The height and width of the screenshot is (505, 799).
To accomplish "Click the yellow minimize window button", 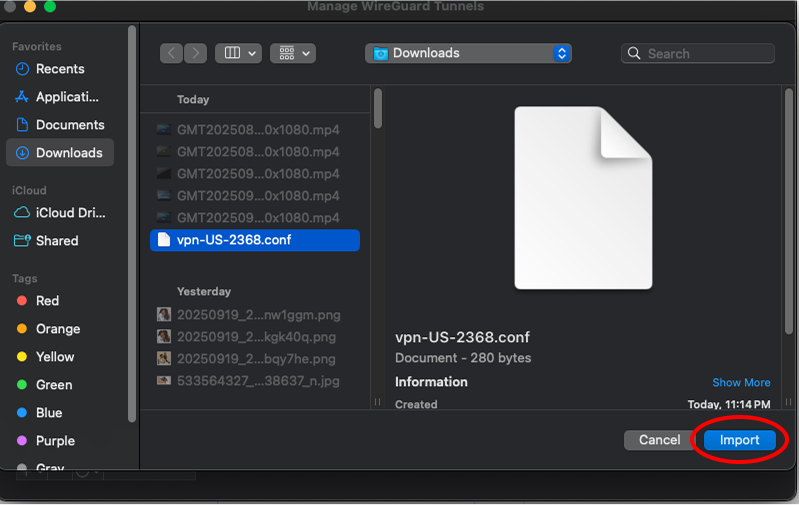I will [x=30, y=6].
